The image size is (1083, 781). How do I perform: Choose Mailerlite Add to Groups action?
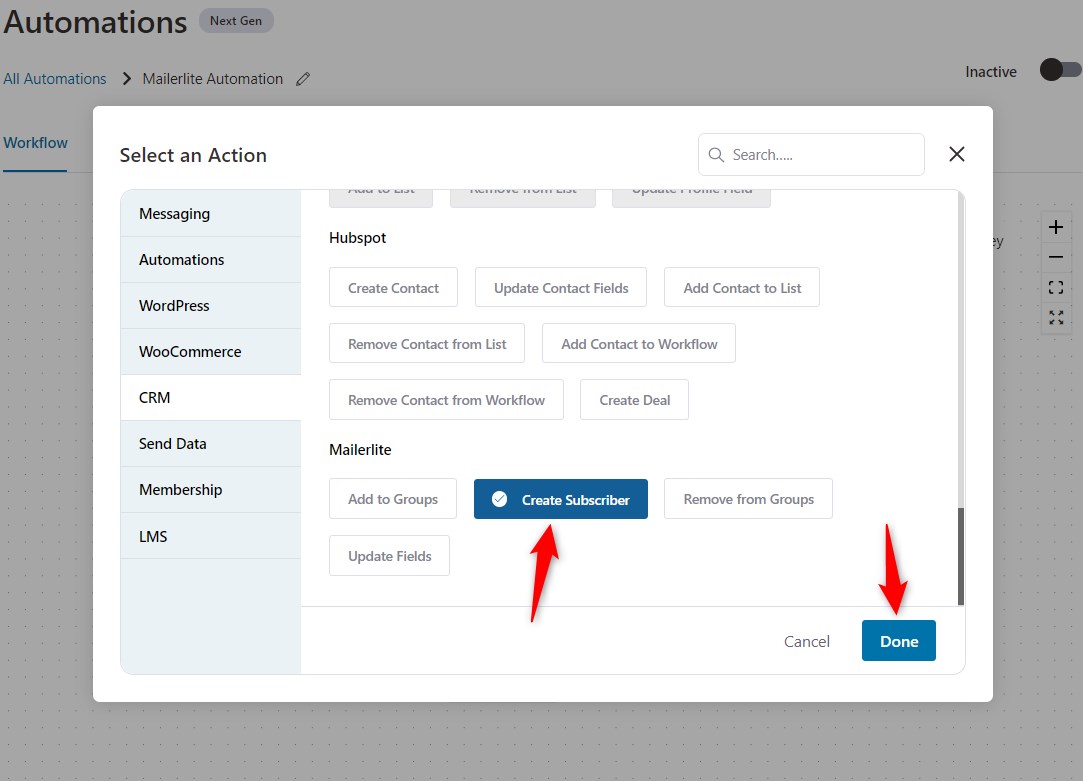pos(392,499)
